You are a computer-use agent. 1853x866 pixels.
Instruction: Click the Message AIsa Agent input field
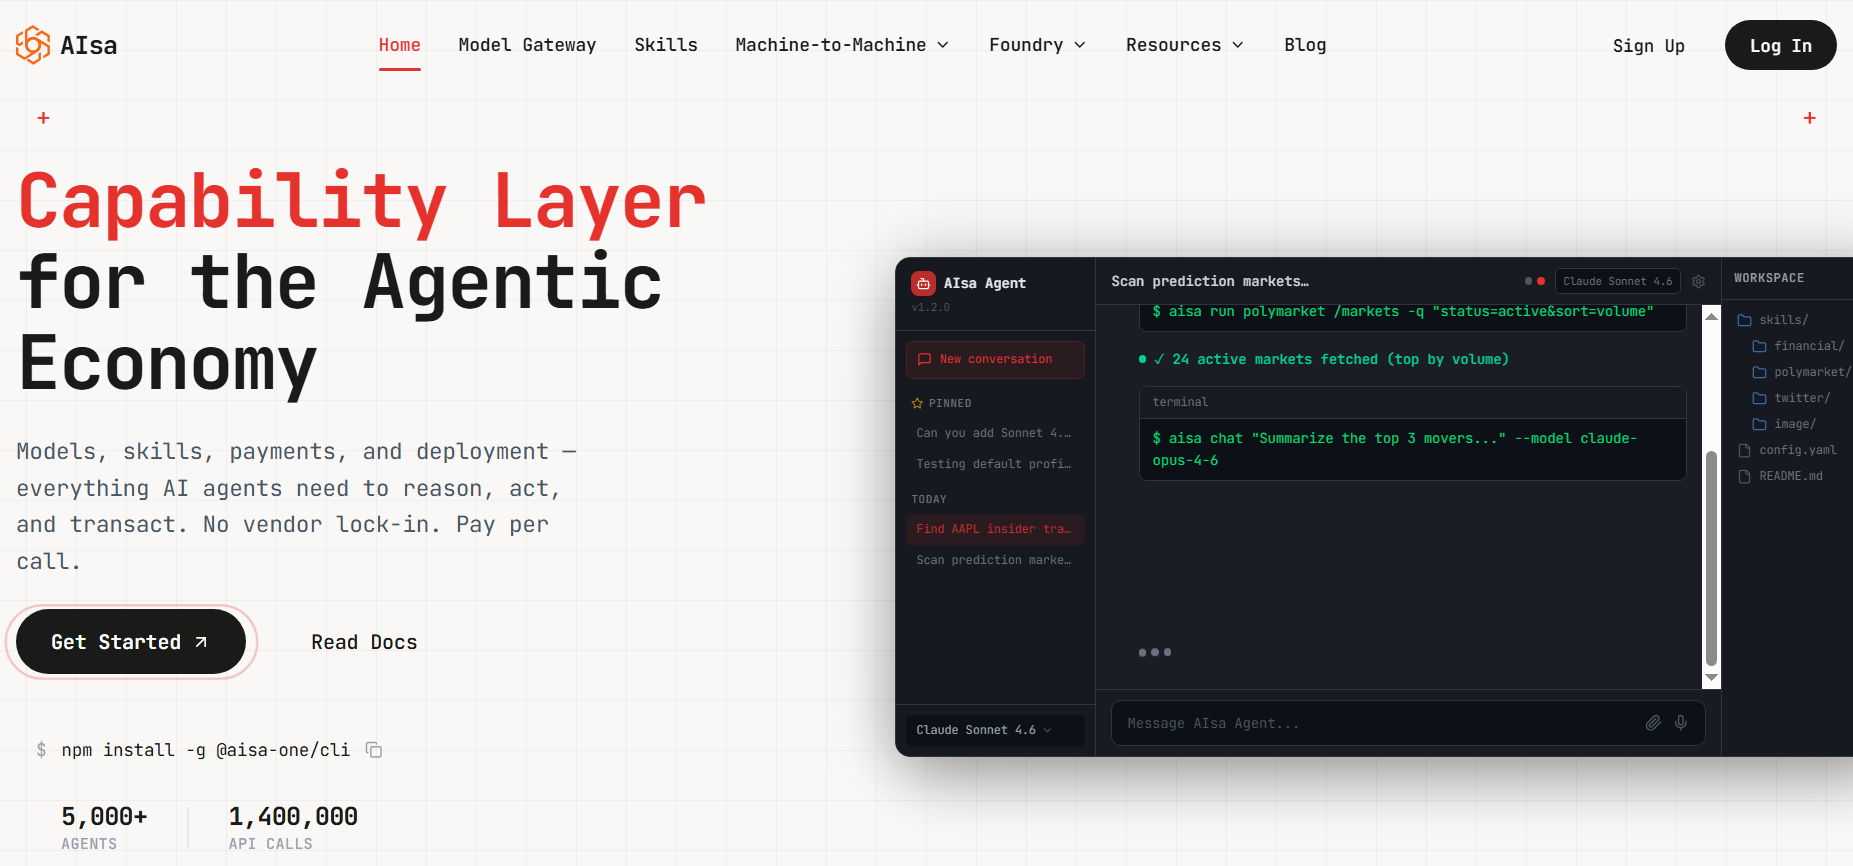tap(1408, 723)
